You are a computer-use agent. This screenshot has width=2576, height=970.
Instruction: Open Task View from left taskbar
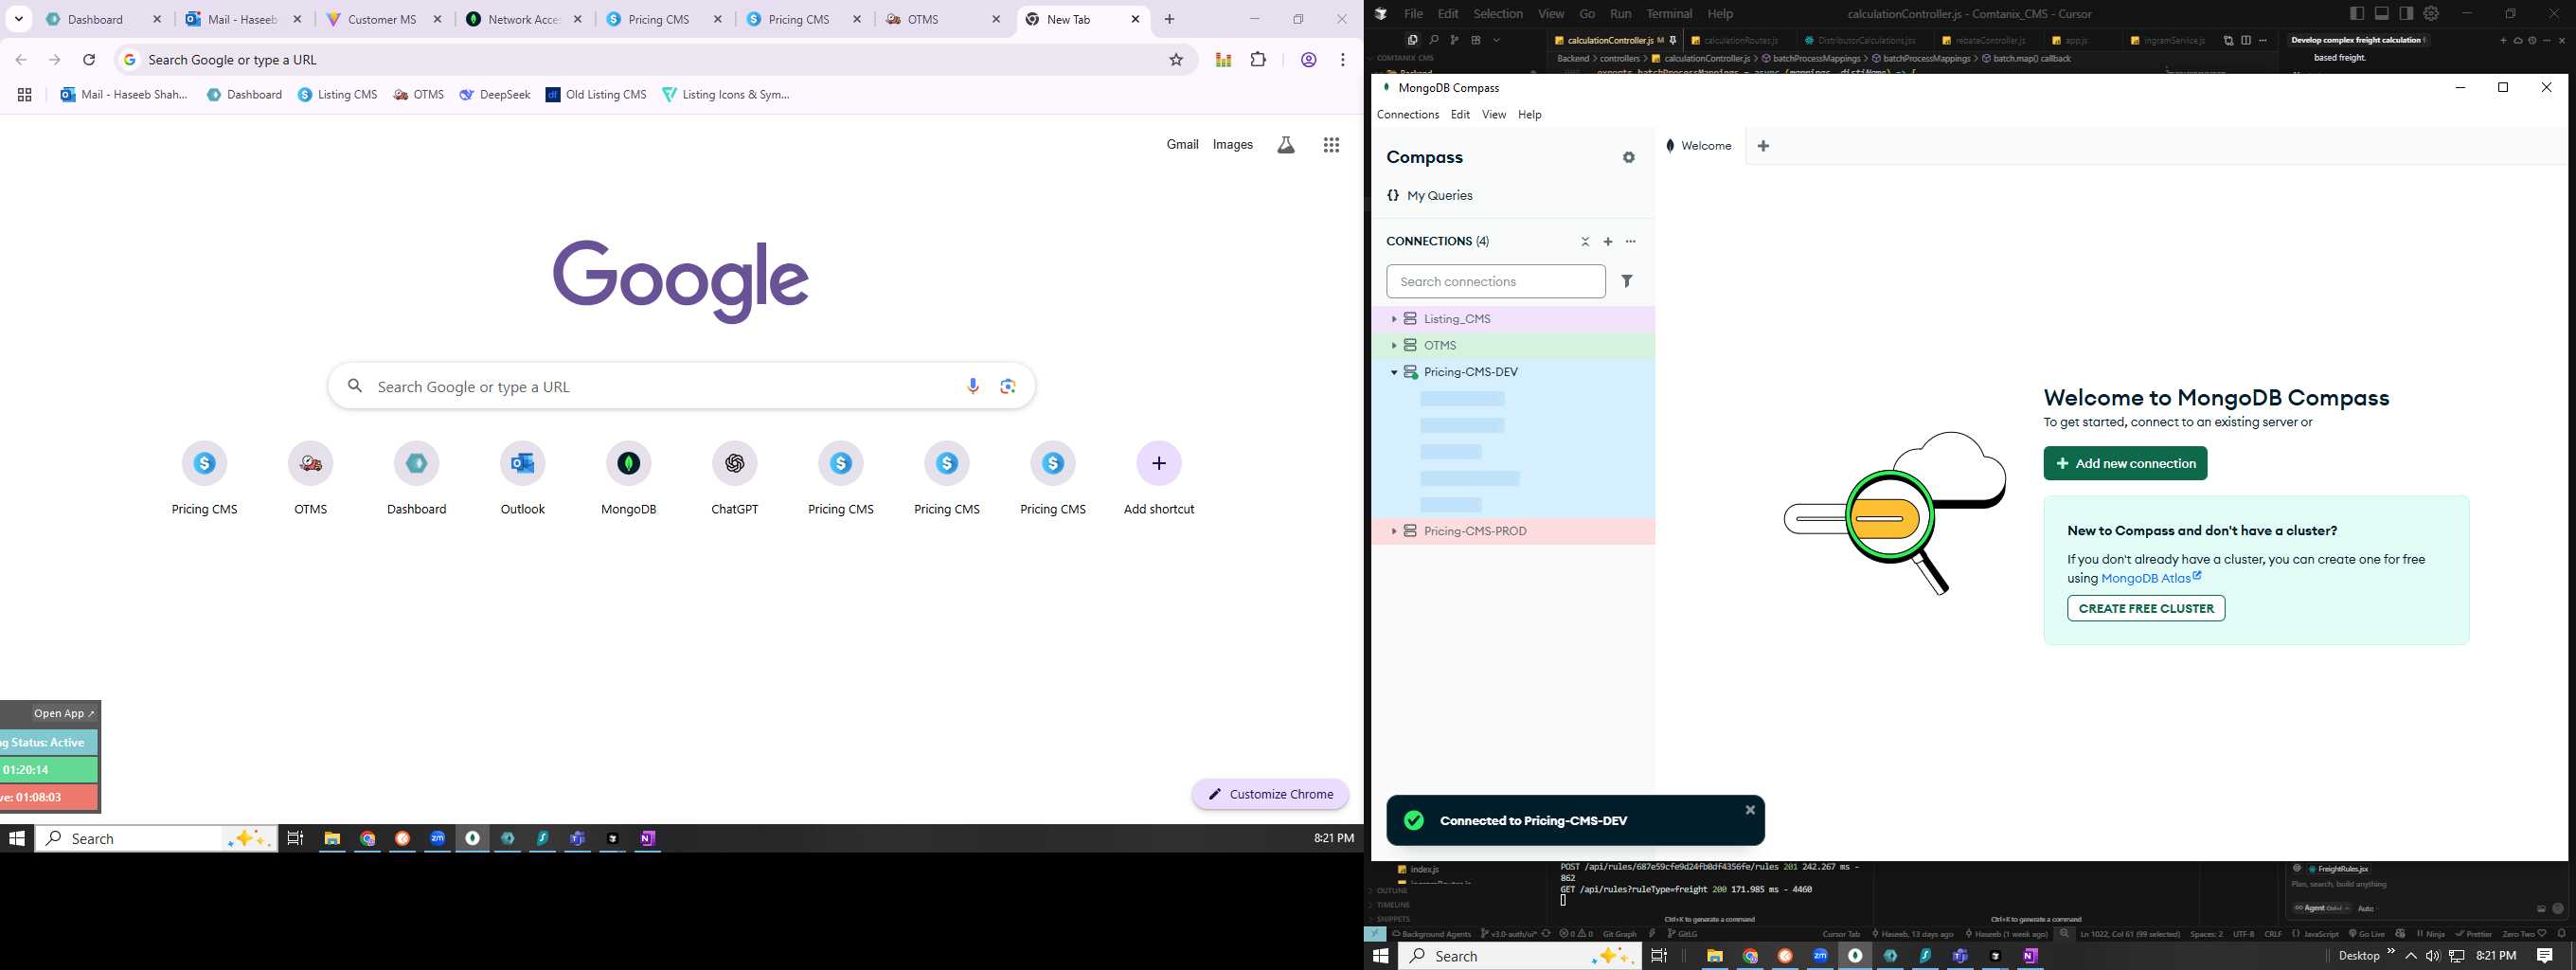(x=295, y=838)
